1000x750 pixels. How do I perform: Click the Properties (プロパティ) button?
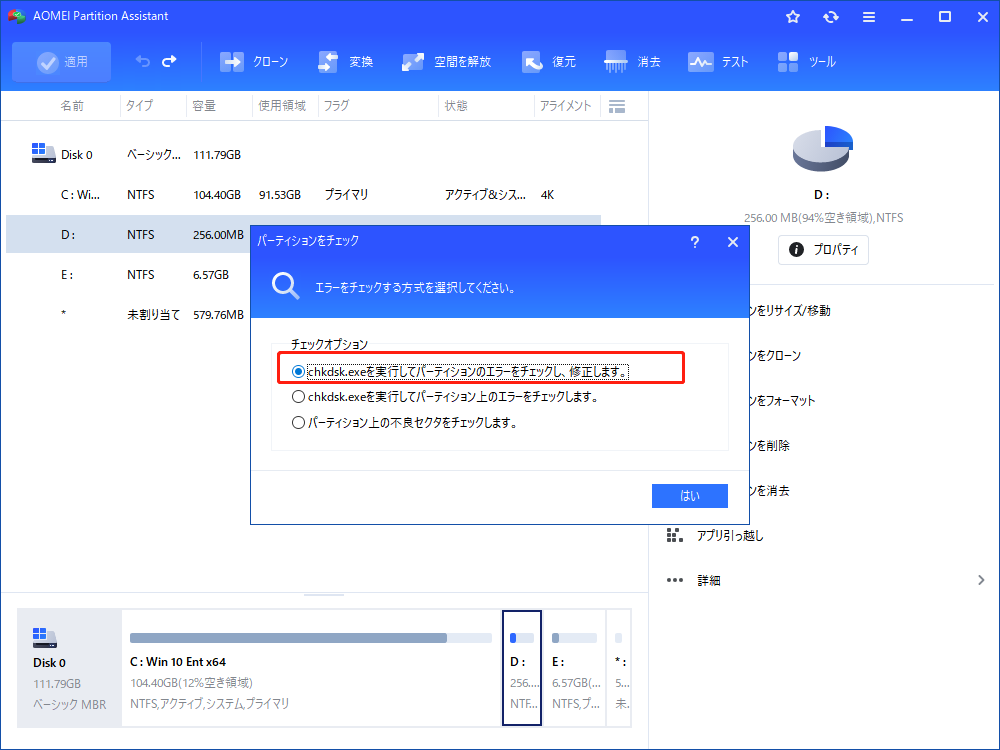823,250
